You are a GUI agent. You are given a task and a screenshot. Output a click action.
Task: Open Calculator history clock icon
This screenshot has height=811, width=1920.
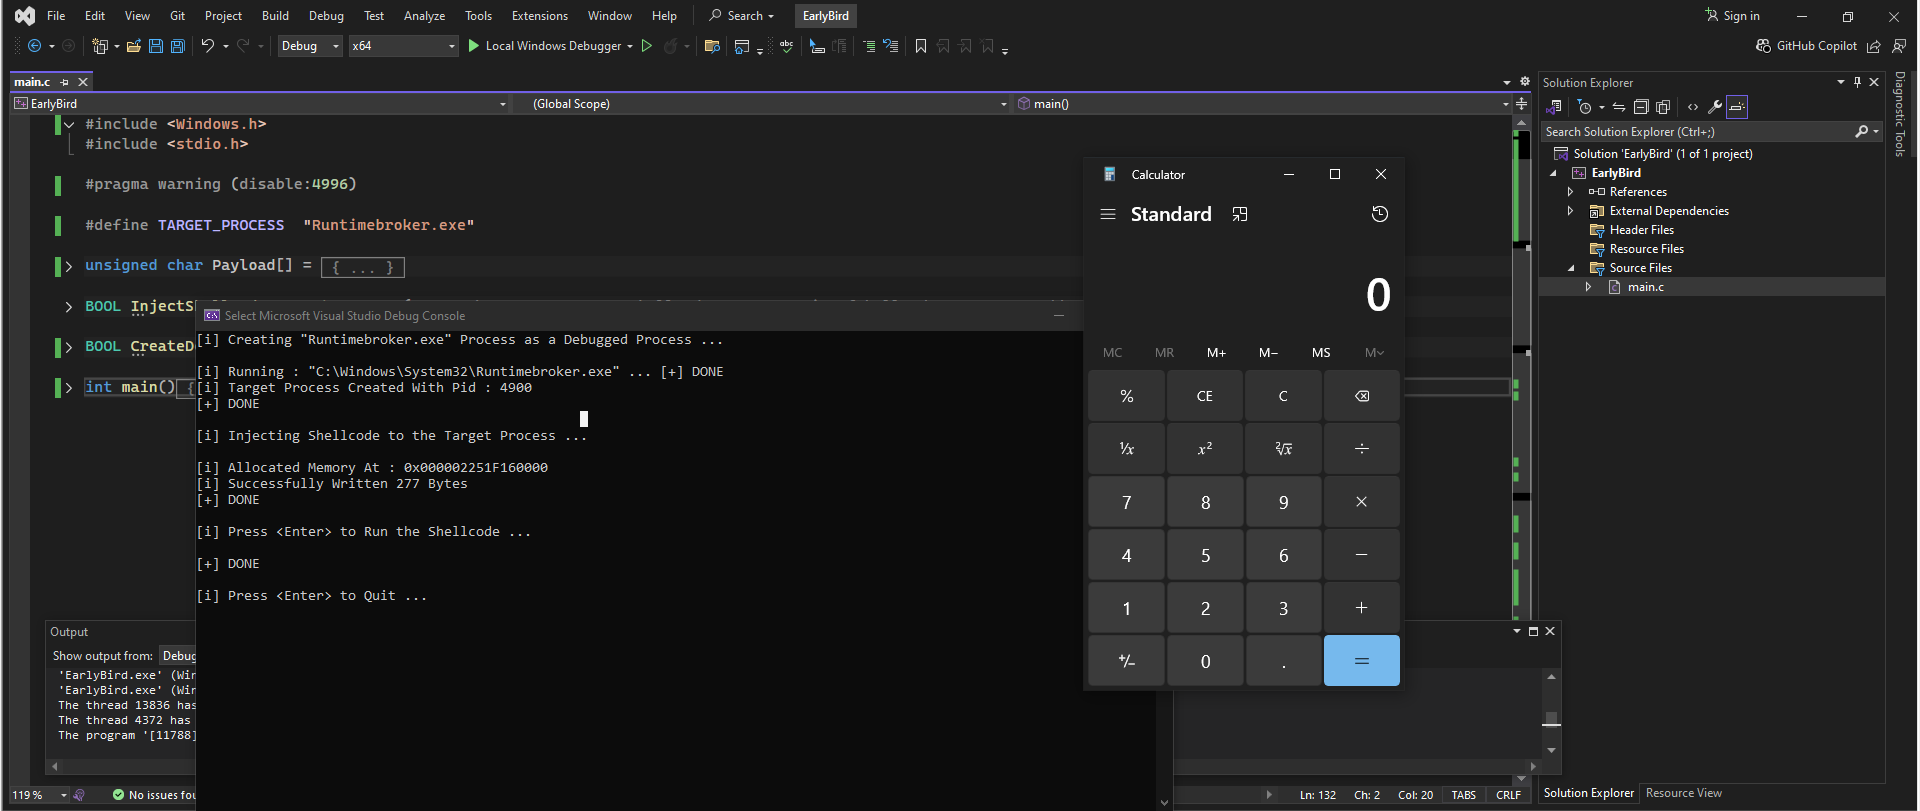pyautogui.click(x=1380, y=214)
